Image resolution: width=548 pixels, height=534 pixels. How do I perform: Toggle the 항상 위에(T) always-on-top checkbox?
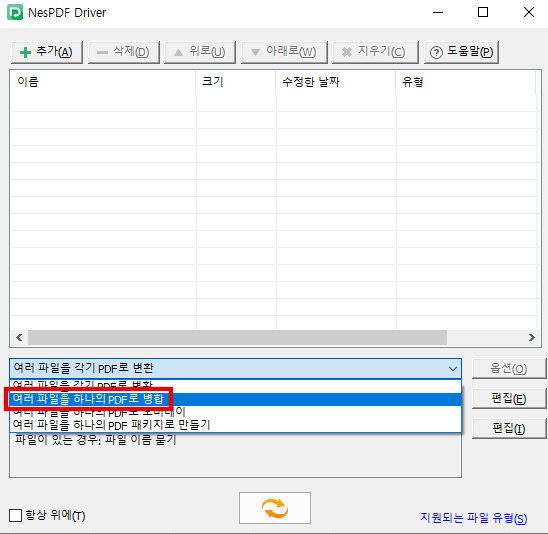pyautogui.click(x=15, y=515)
